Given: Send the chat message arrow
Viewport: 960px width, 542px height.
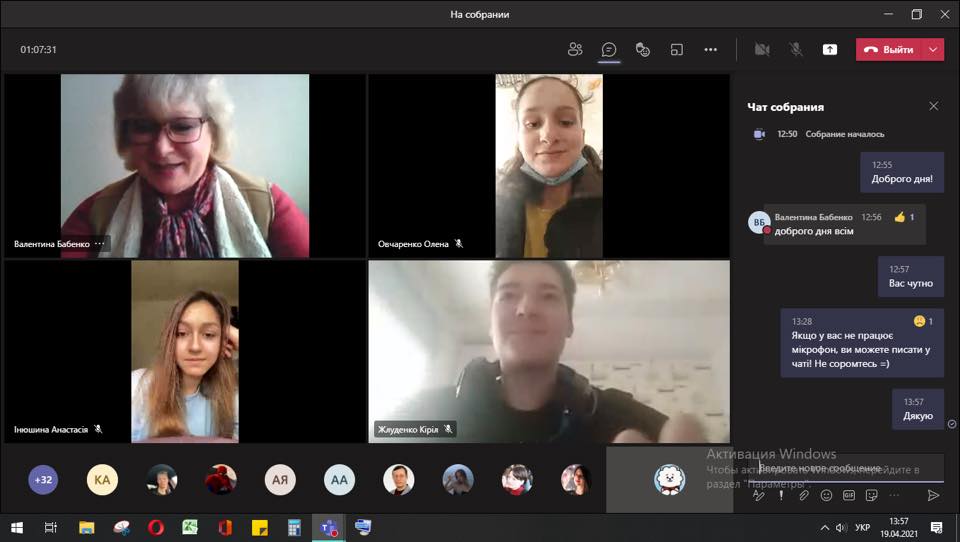Looking at the screenshot, I should point(933,495).
